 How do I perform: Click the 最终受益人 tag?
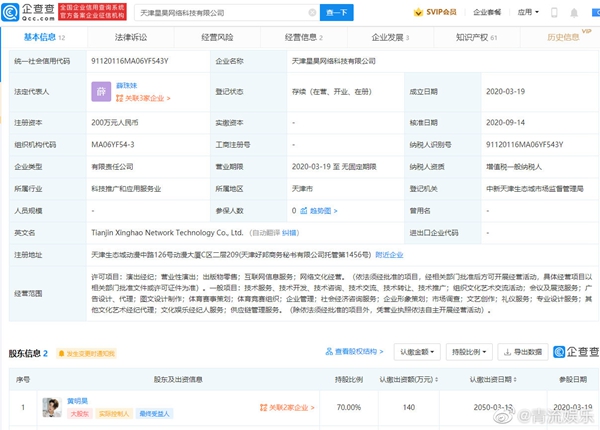pyautogui.click(x=154, y=414)
